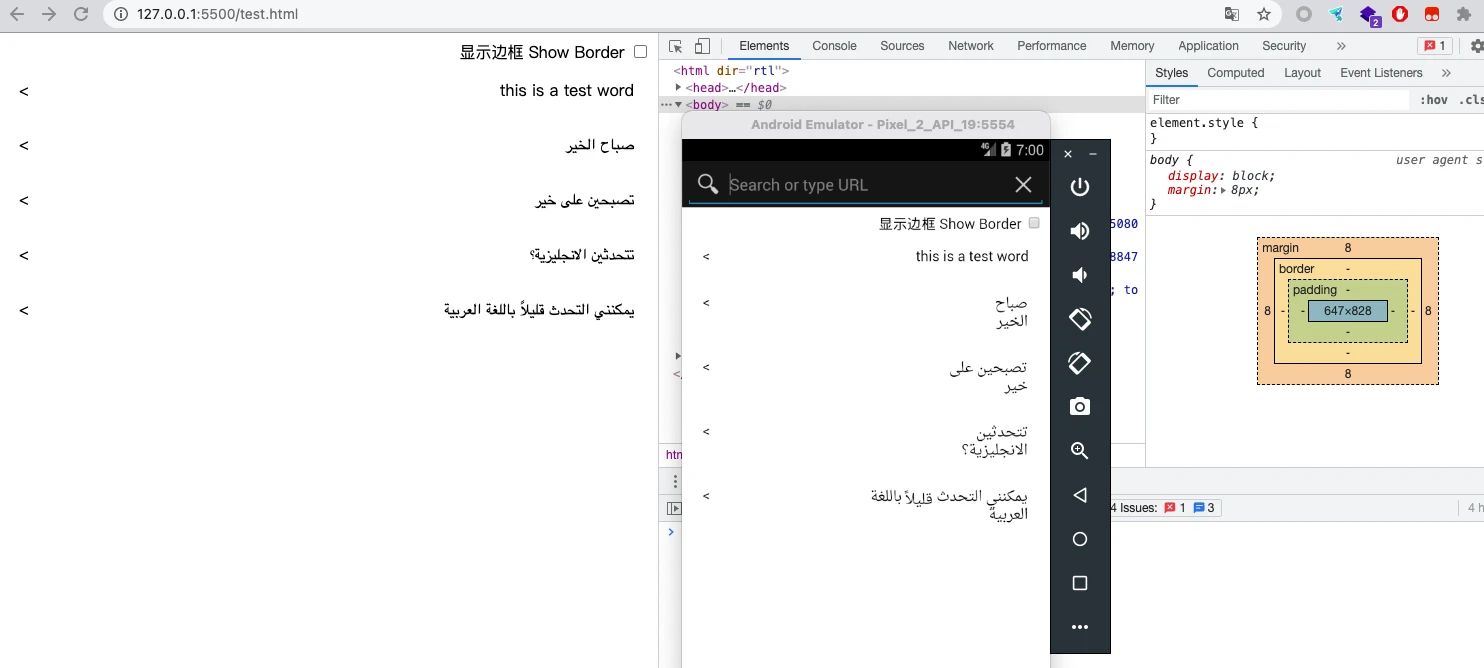Click the Styles Filter input field
The height and width of the screenshot is (668, 1484).
[x=1275, y=100]
